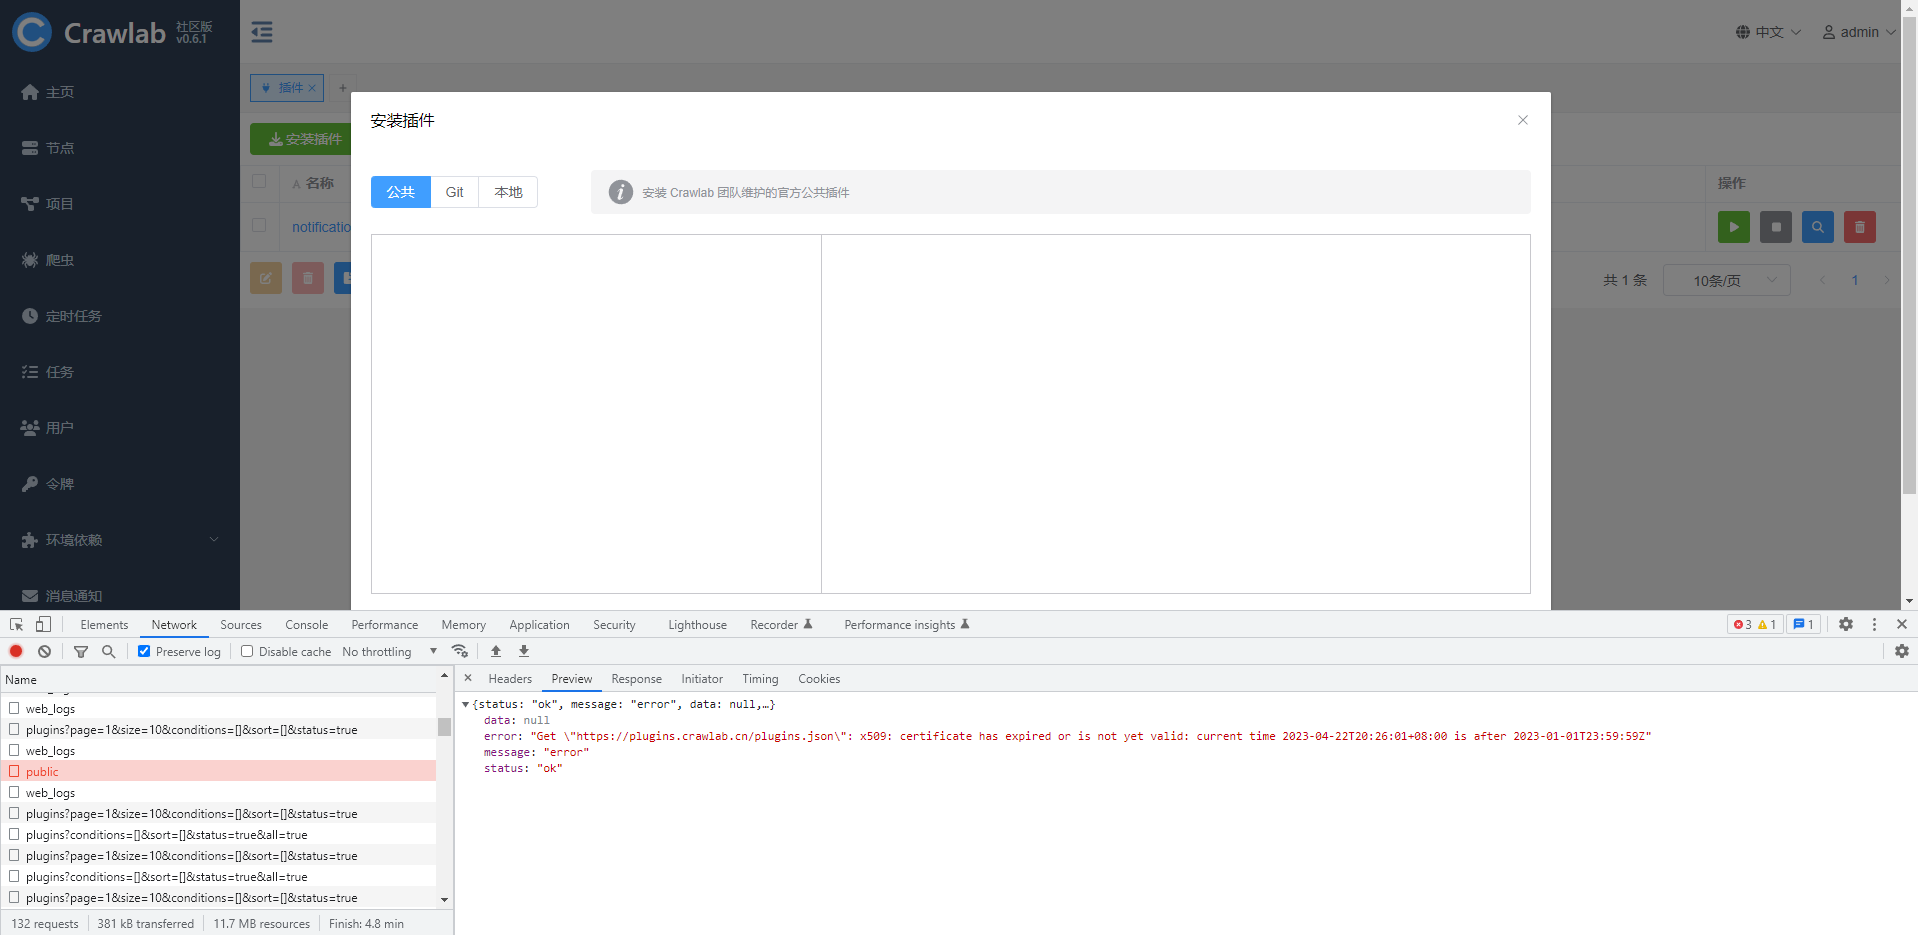
Task: Switch to the Git tab in the dialog
Action: pos(454,191)
